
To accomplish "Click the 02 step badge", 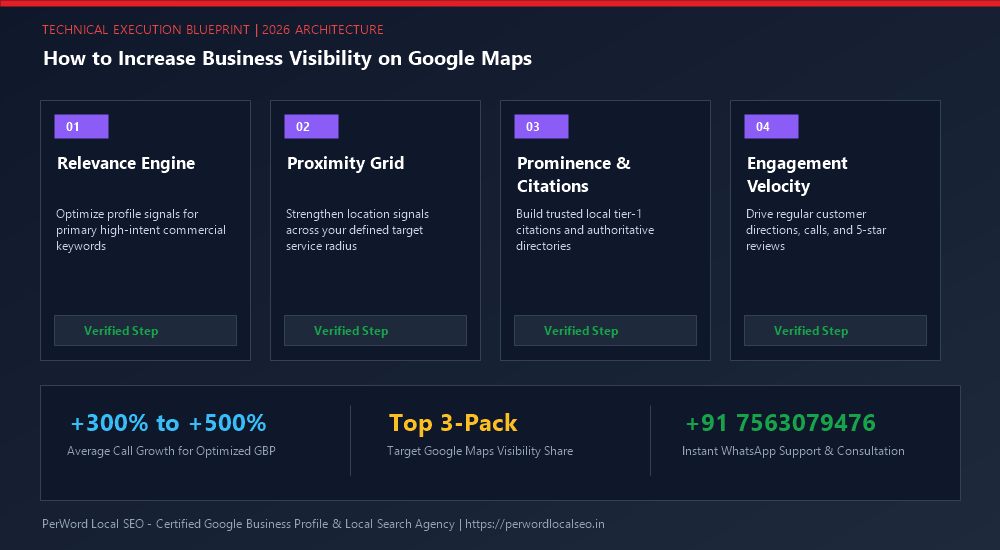I will coord(311,126).
